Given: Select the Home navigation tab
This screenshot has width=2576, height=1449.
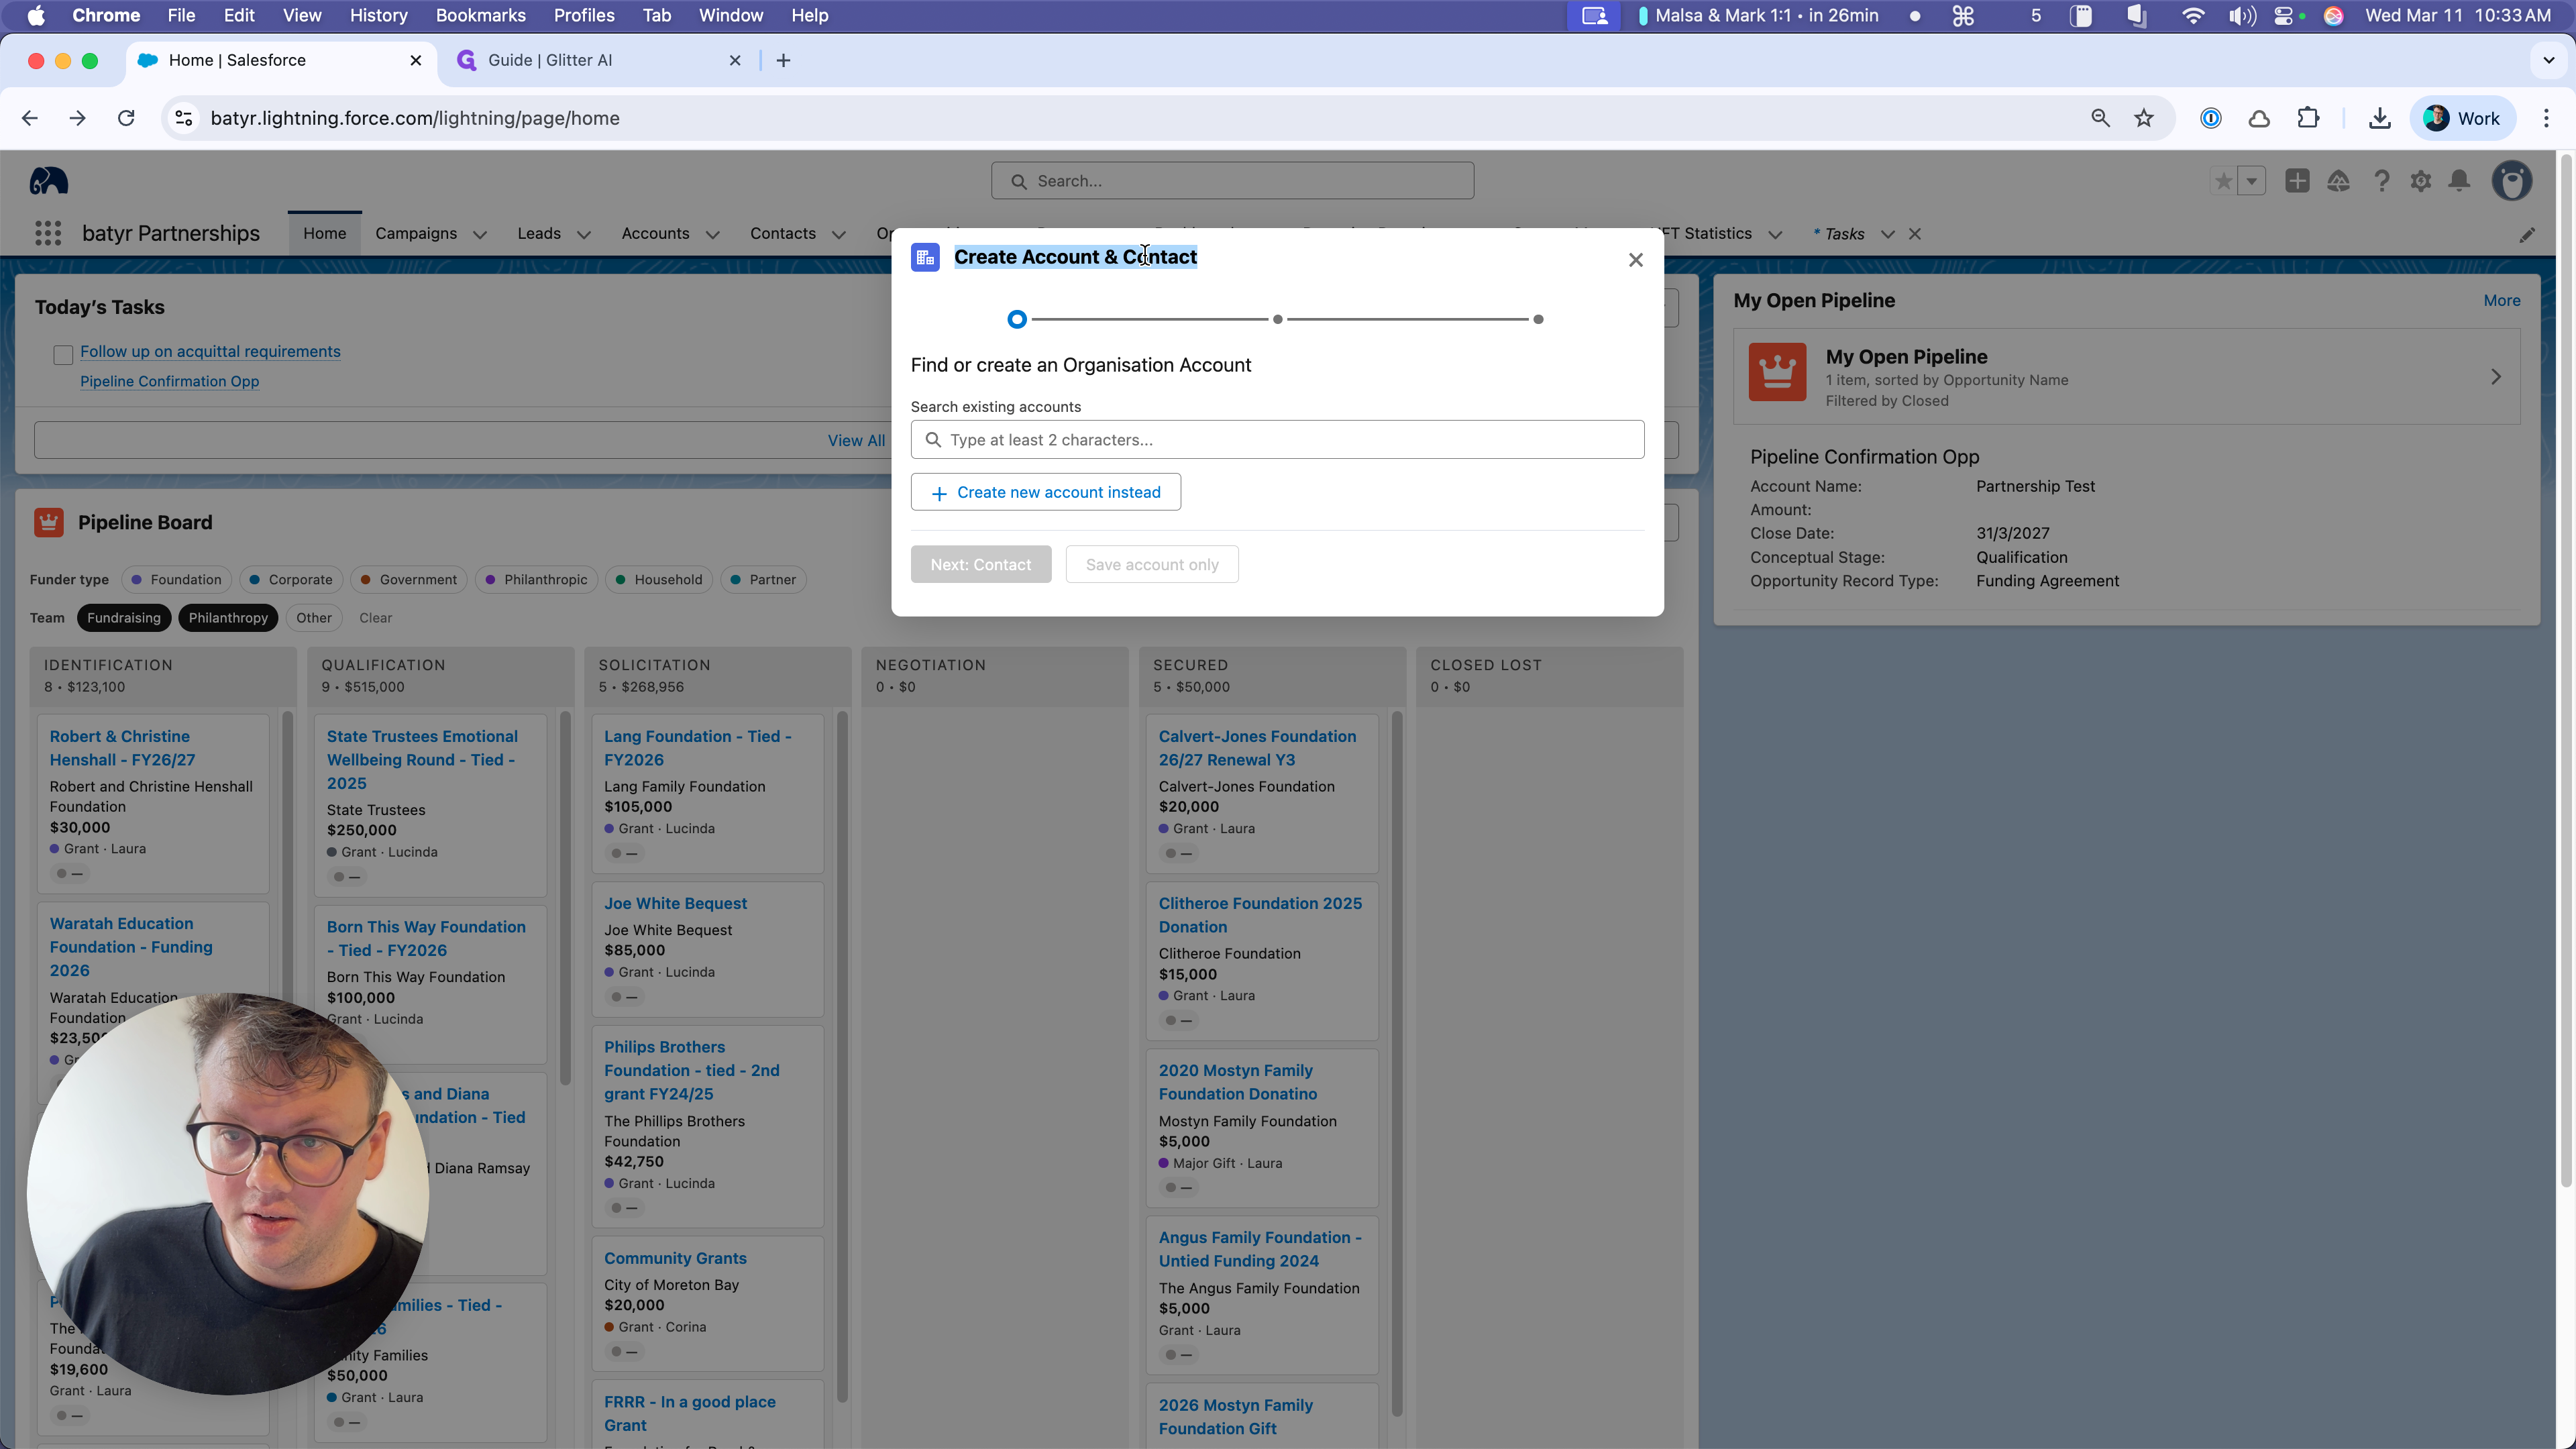Looking at the screenshot, I should coord(325,233).
